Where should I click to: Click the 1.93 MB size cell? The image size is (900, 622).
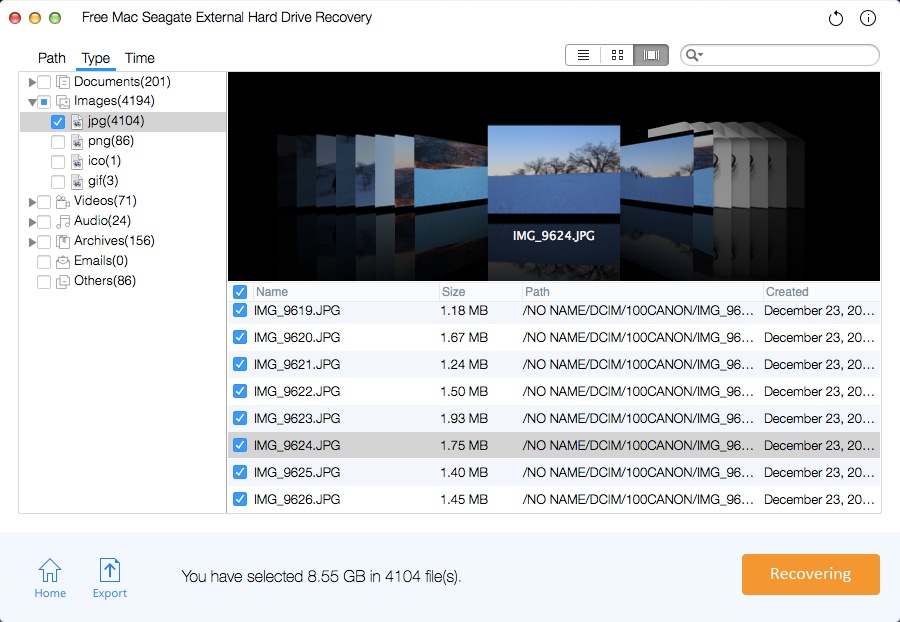[x=464, y=418]
